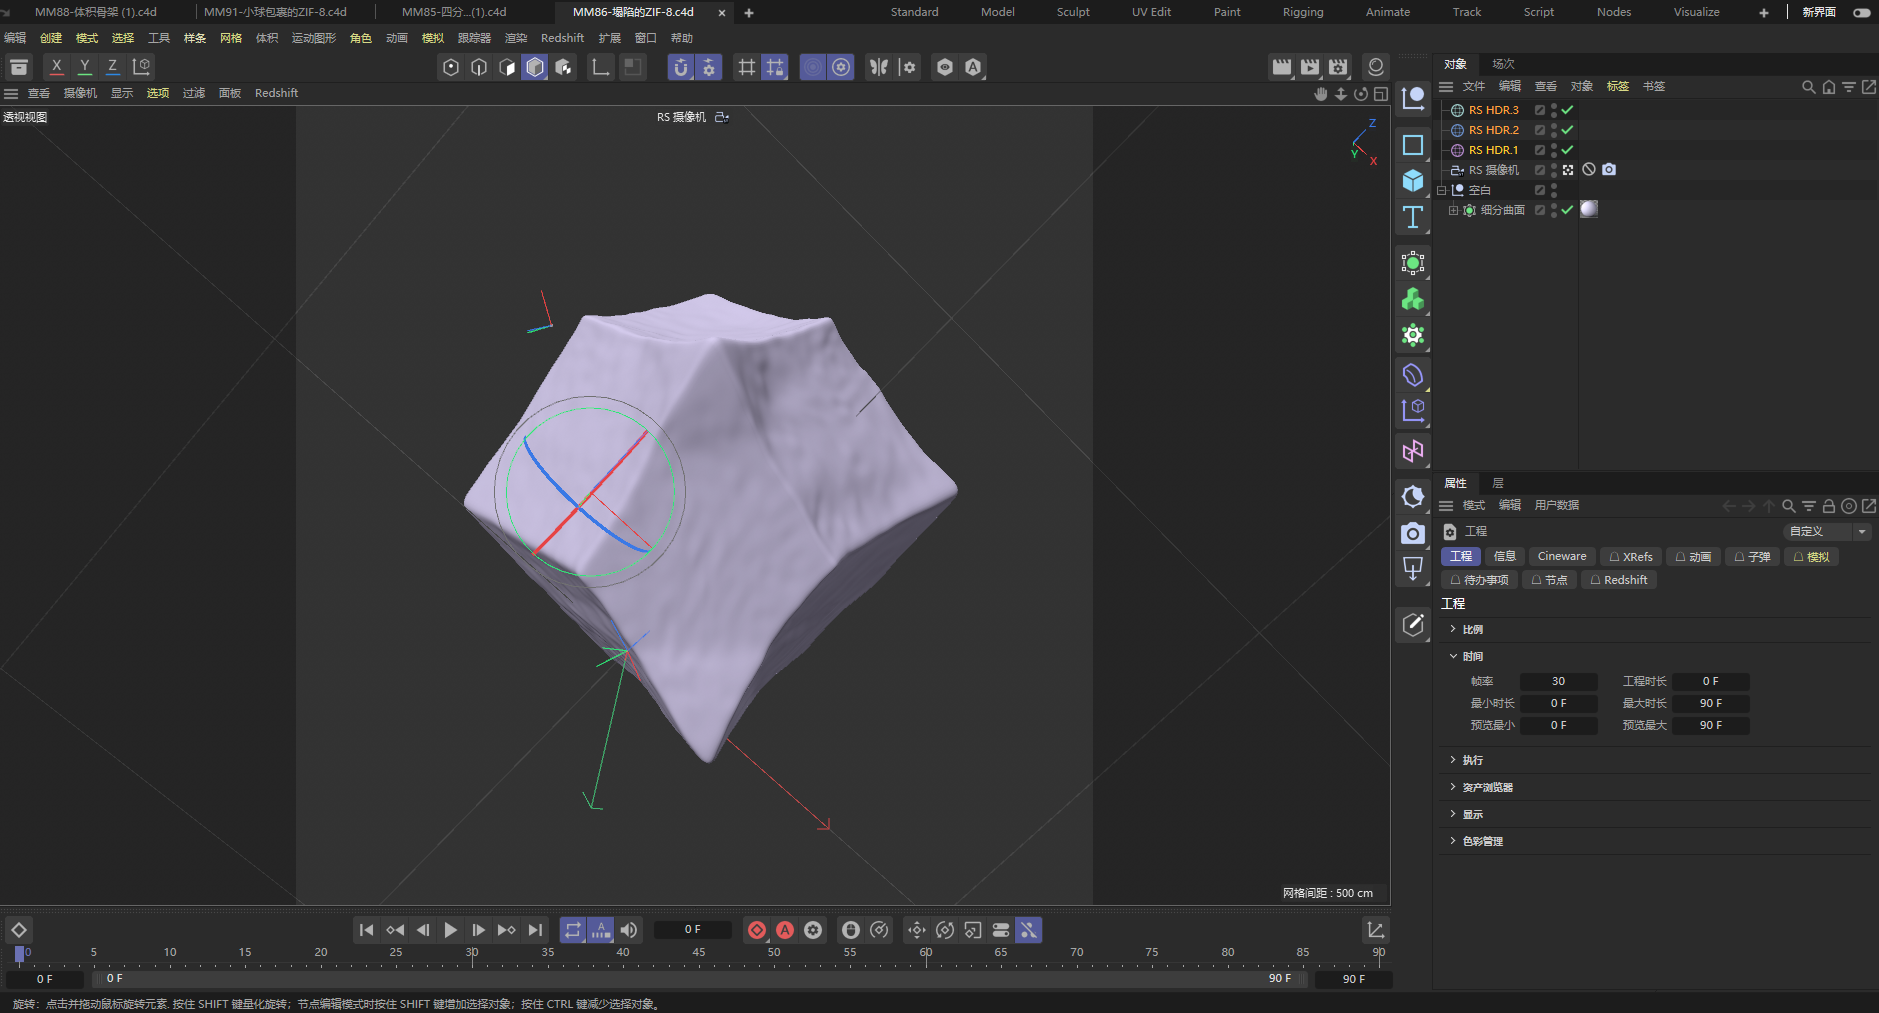Click the current frame field 0 F
Viewport: 1879px width, 1013px height.
point(692,930)
